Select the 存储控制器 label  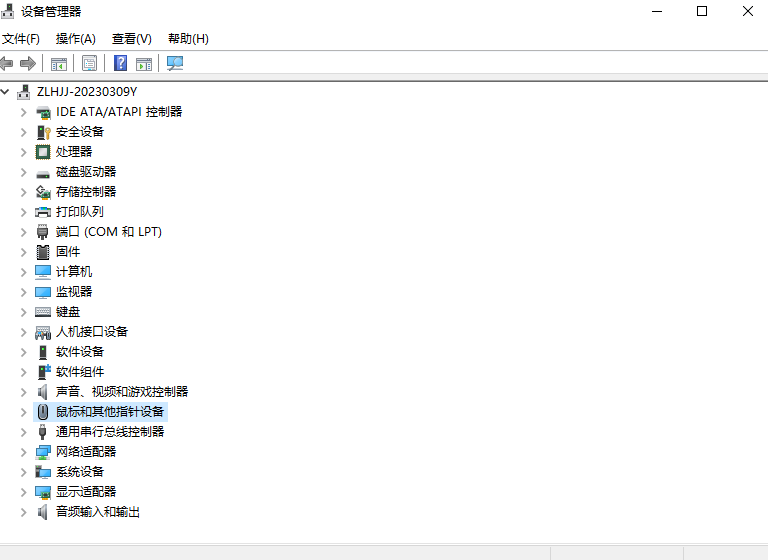[86, 192]
